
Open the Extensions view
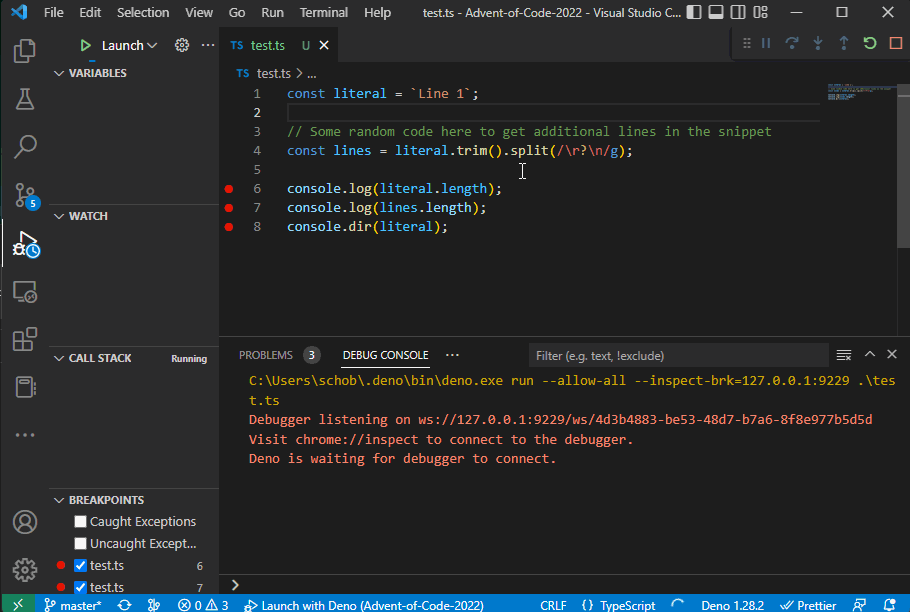coord(24,339)
